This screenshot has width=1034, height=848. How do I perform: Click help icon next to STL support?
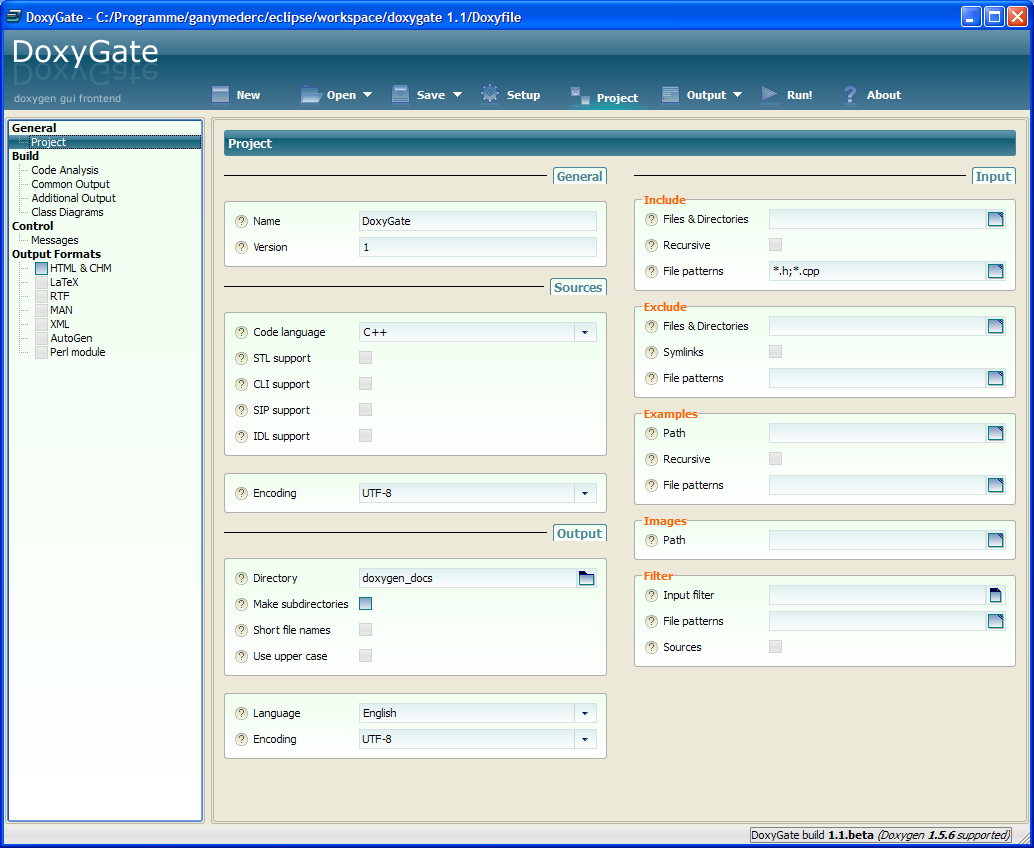(241, 358)
